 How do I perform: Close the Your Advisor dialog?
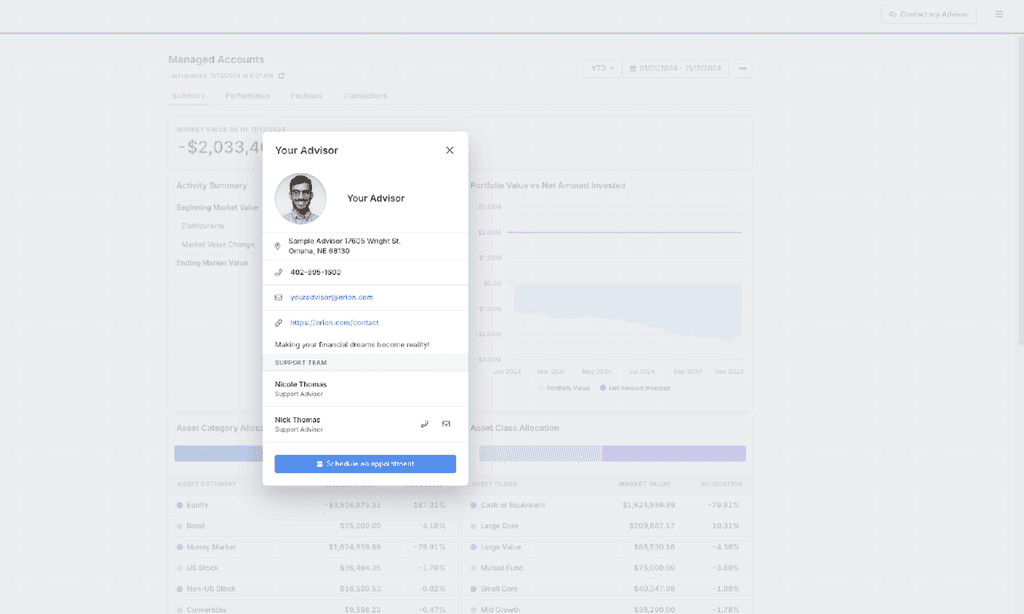449,150
